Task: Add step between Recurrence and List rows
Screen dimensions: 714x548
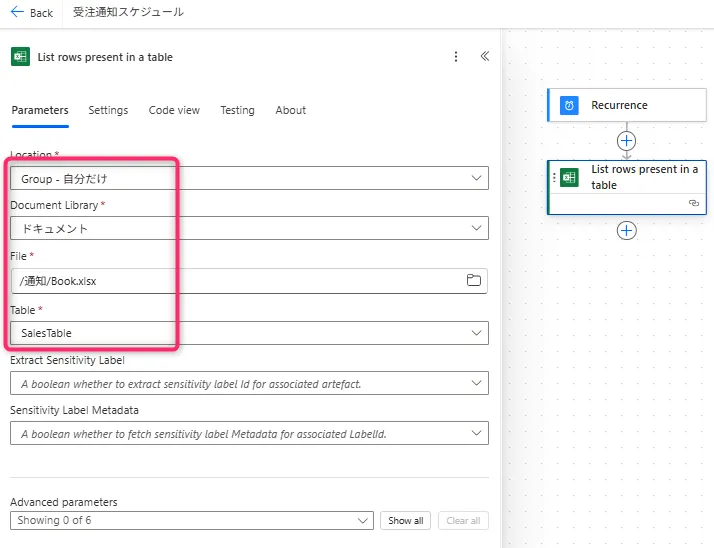Action: pos(626,141)
